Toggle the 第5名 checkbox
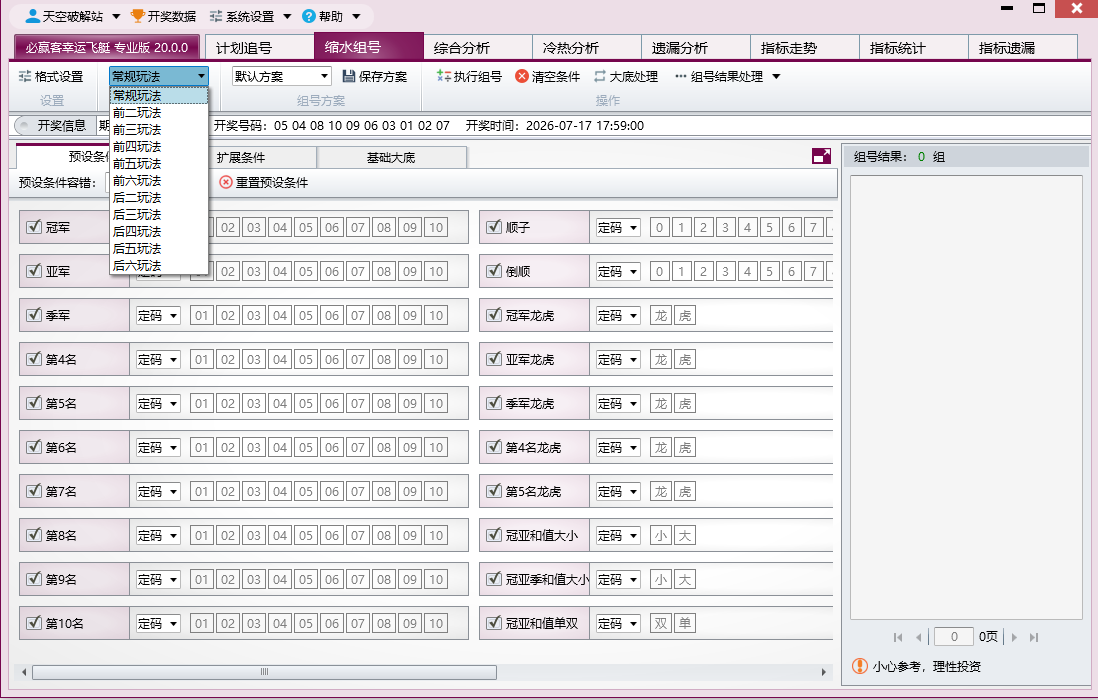This screenshot has width=1098, height=700. pos(34,403)
